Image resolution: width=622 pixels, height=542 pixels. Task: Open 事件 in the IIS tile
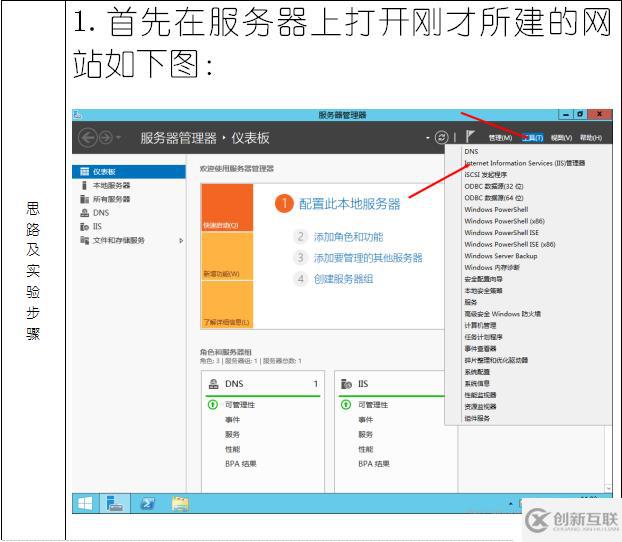(365, 419)
